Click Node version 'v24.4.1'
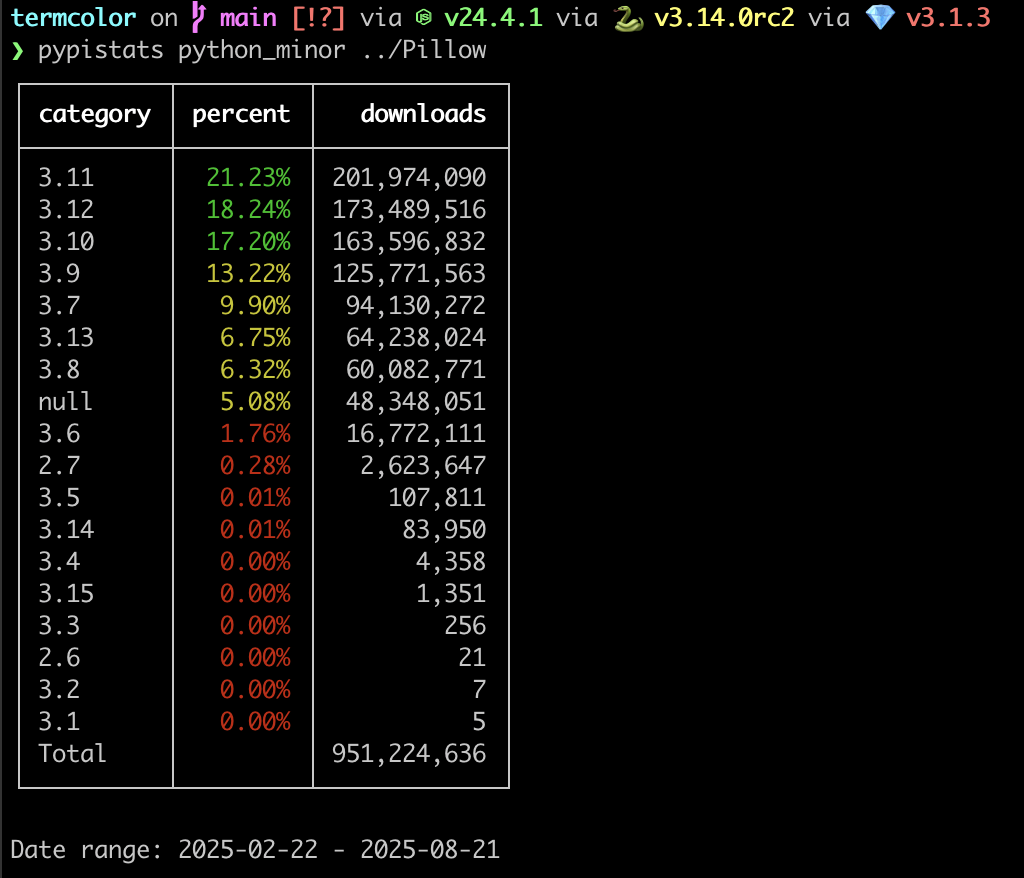 (493, 18)
